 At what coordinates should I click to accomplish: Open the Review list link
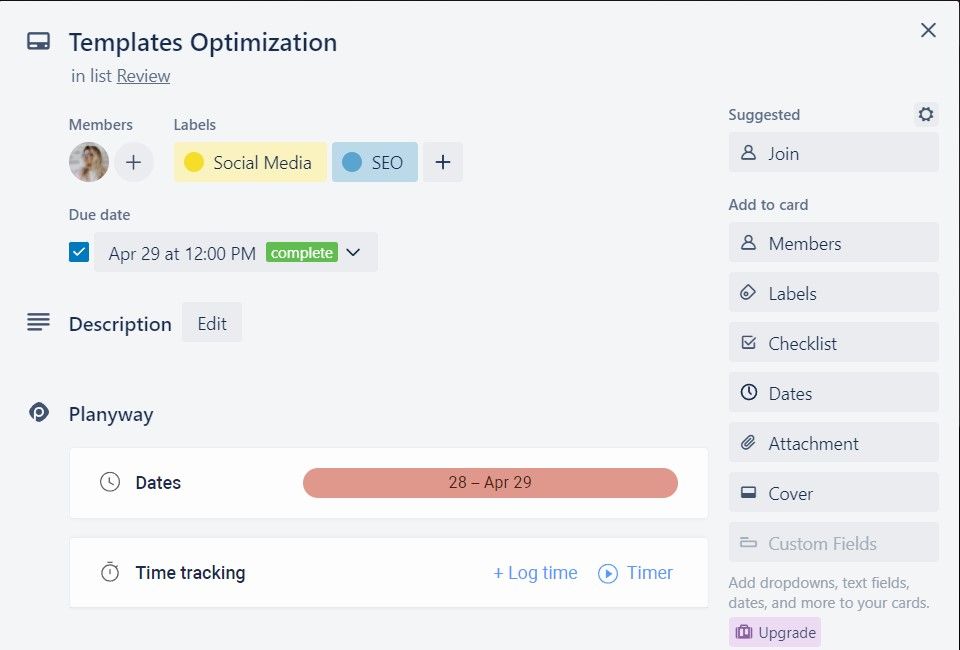point(143,76)
